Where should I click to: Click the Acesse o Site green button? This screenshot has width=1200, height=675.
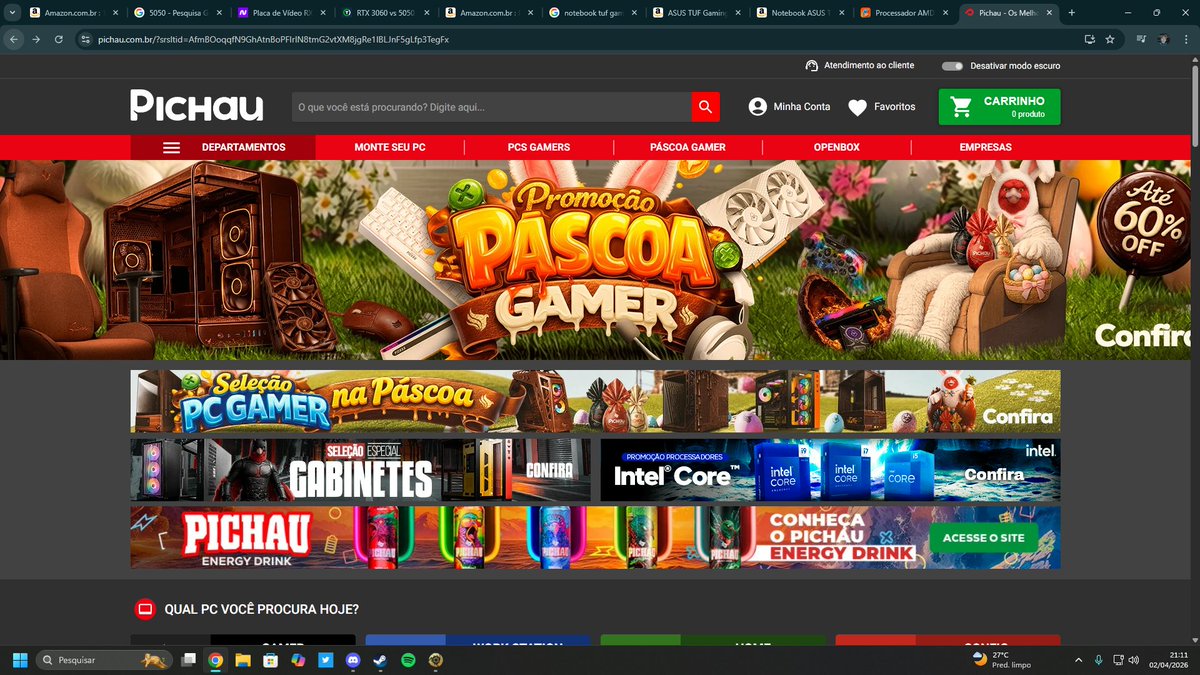(984, 538)
